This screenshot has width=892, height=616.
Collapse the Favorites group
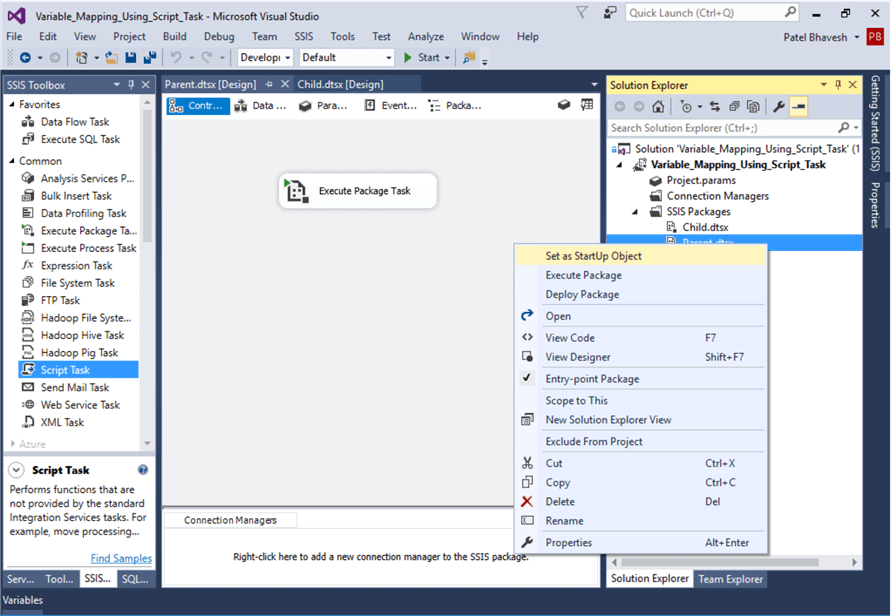(11, 104)
